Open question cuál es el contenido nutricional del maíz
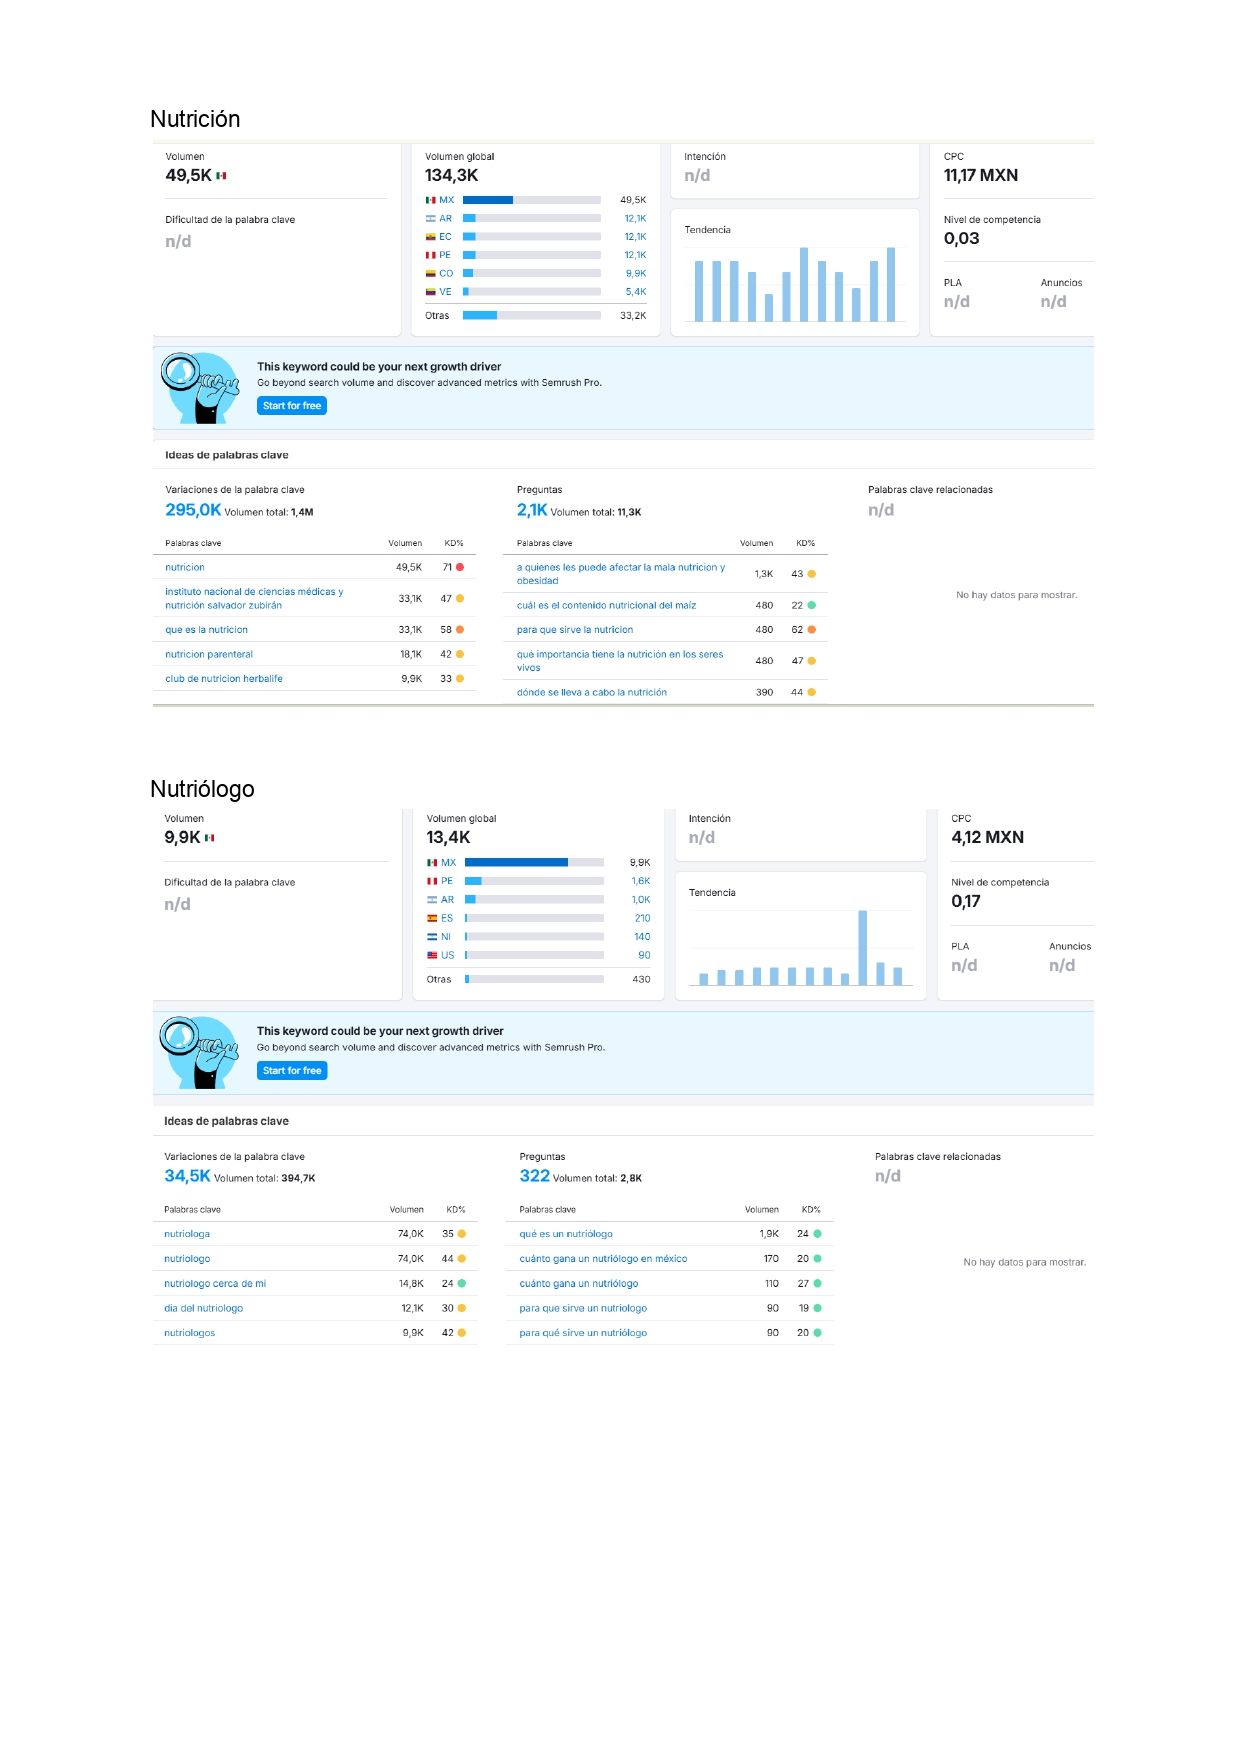Screen dimensions: 1242x1755 click(x=606, y=605)
